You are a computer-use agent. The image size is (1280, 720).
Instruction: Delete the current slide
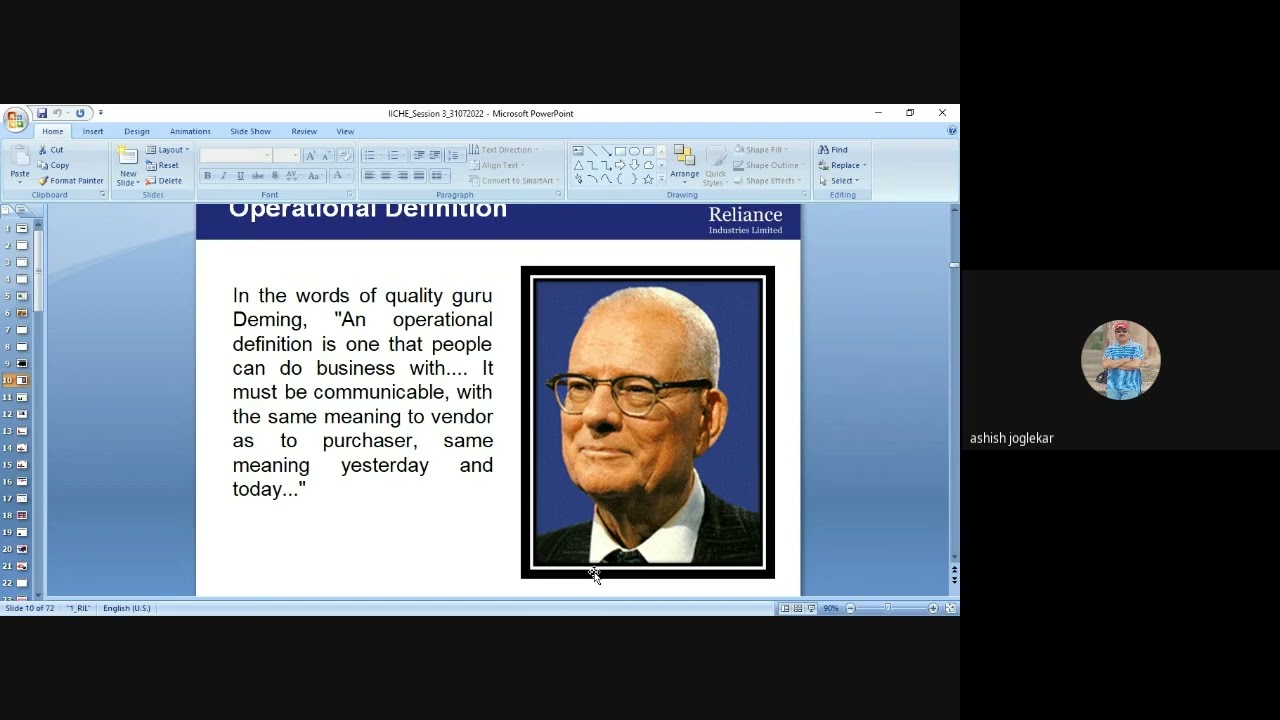(164, 181)
